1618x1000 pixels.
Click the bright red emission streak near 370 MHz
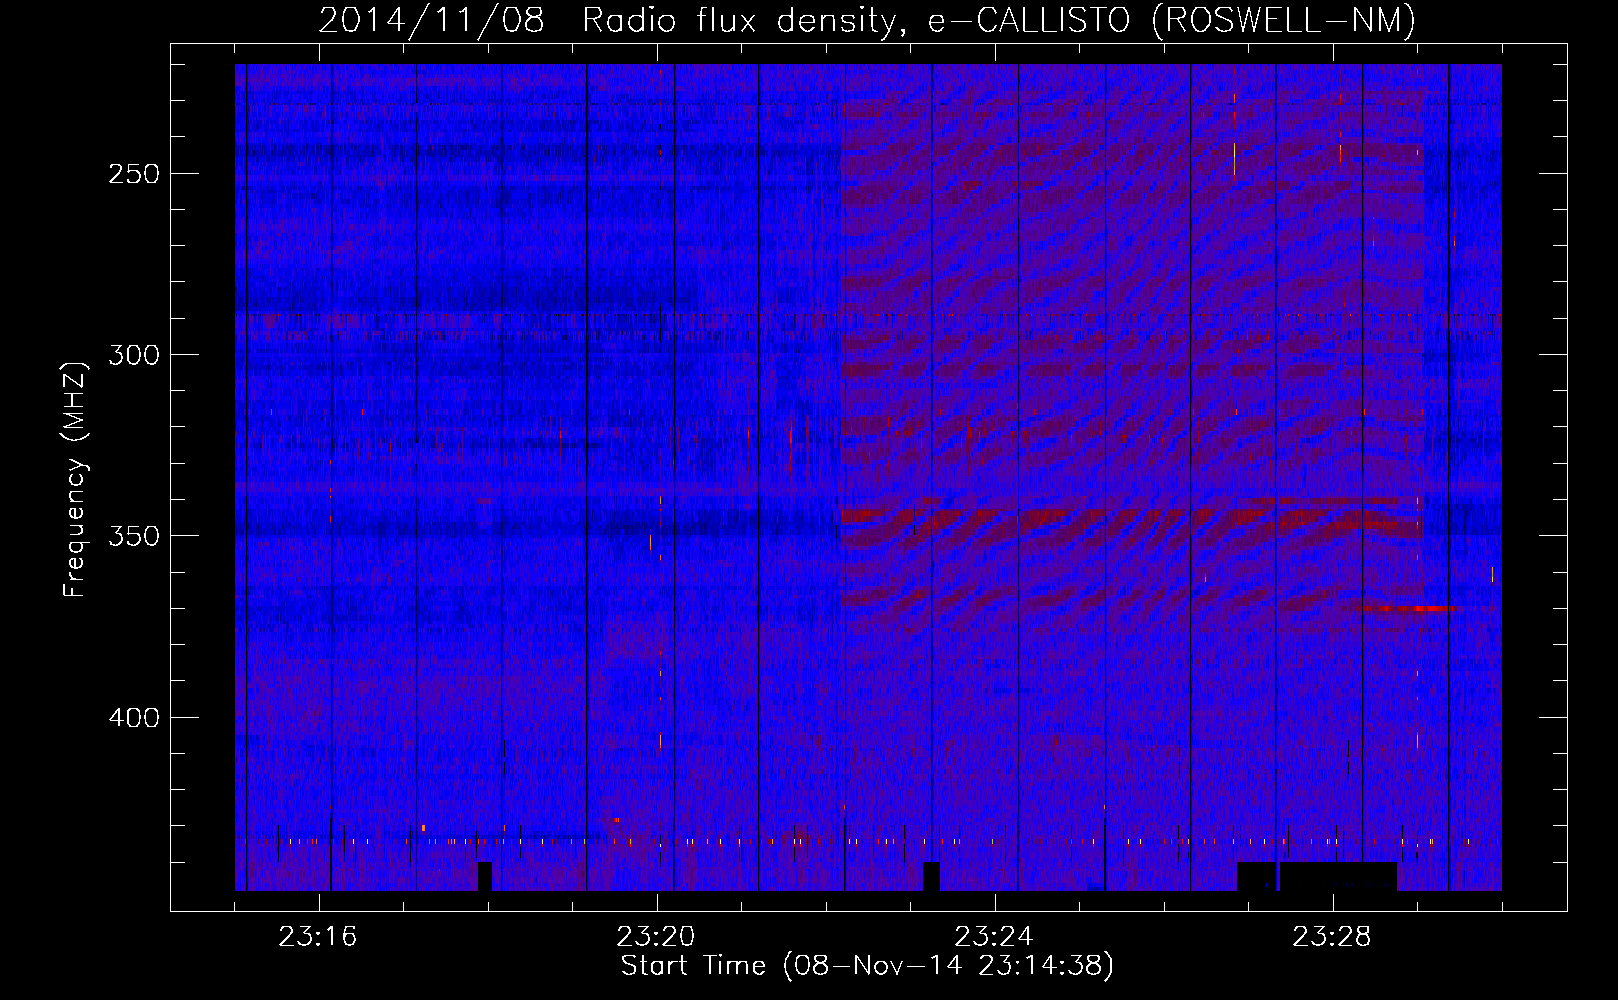tap(1405, 607)
